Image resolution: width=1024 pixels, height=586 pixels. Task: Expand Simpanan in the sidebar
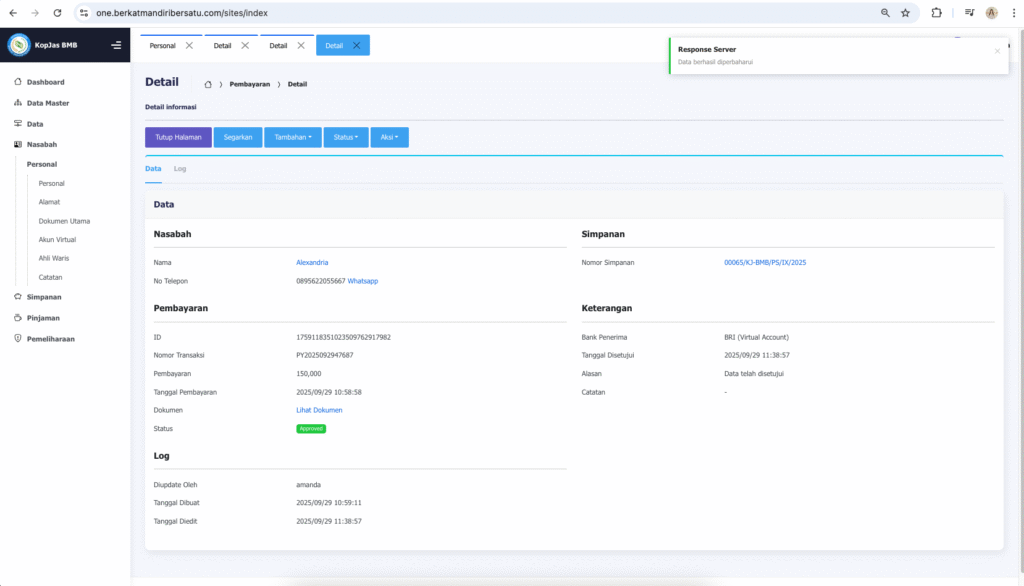[44, 297]
